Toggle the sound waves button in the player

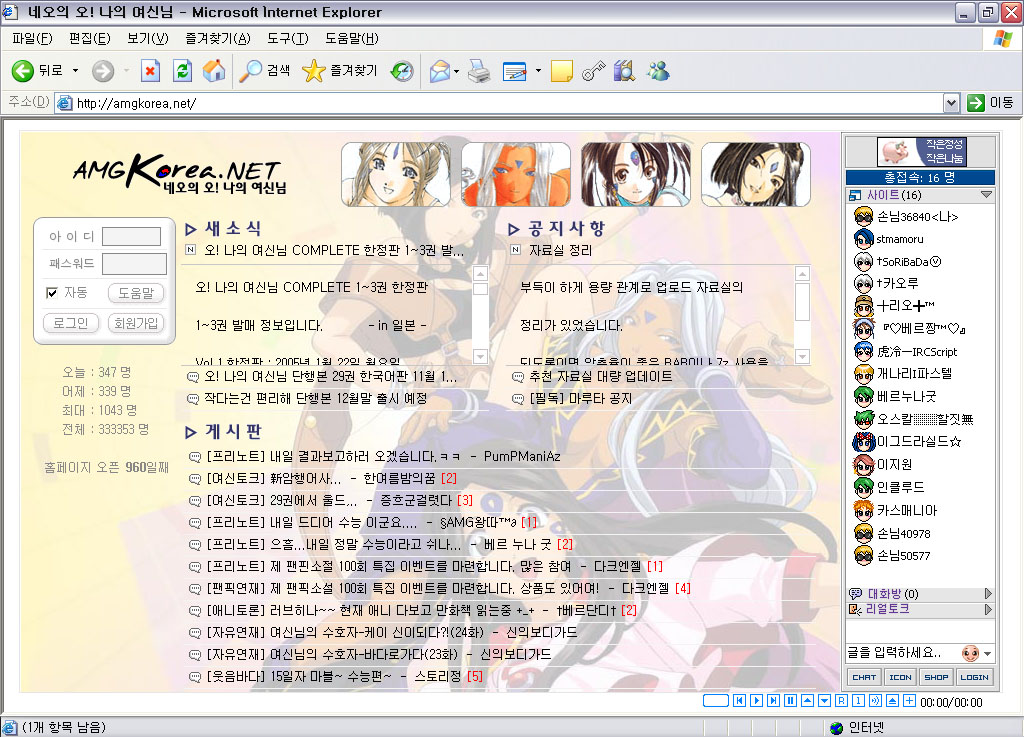(x=875, y=700)
